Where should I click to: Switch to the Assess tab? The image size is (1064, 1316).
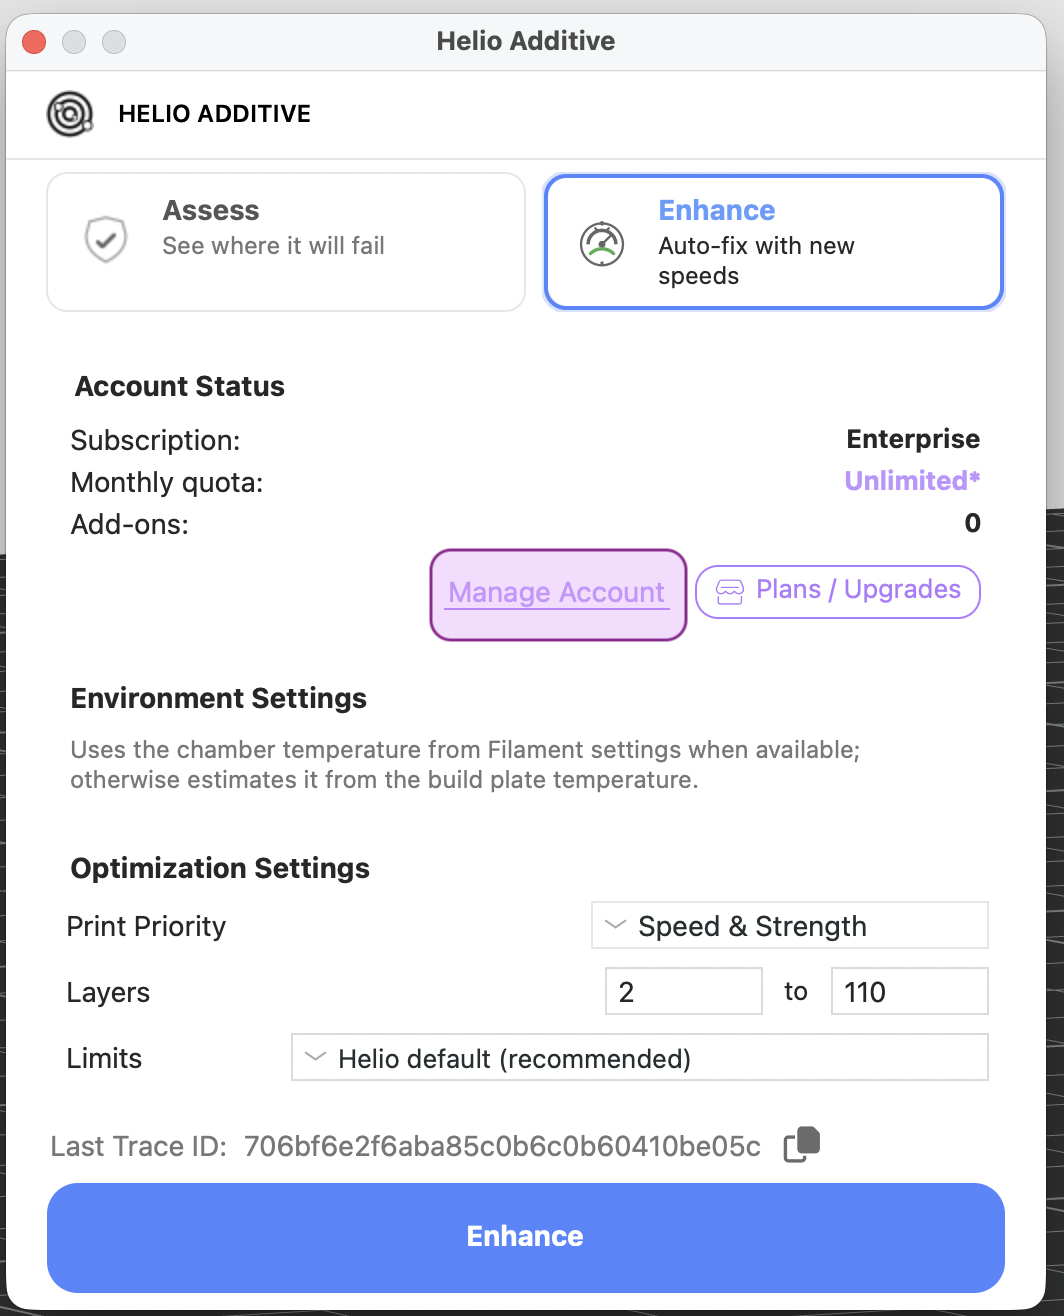coord(286,242)
